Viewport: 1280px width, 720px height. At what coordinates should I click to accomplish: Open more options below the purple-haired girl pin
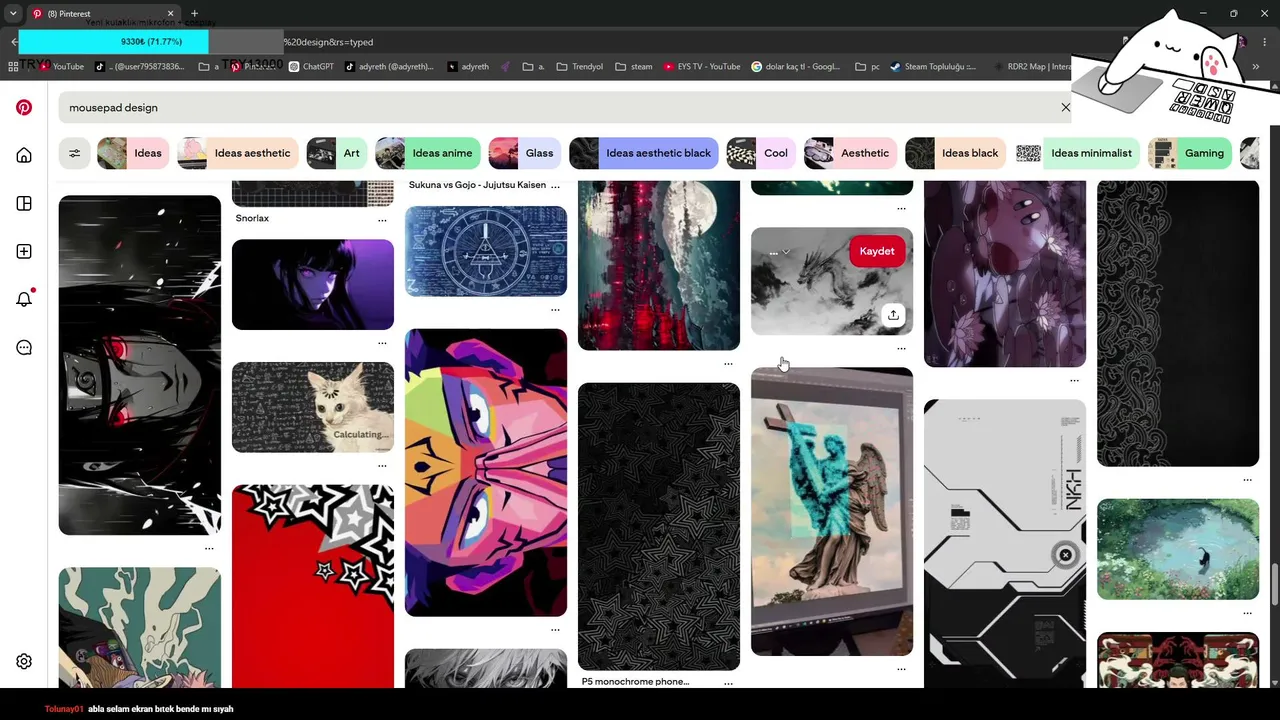click(x=382, y=343)
